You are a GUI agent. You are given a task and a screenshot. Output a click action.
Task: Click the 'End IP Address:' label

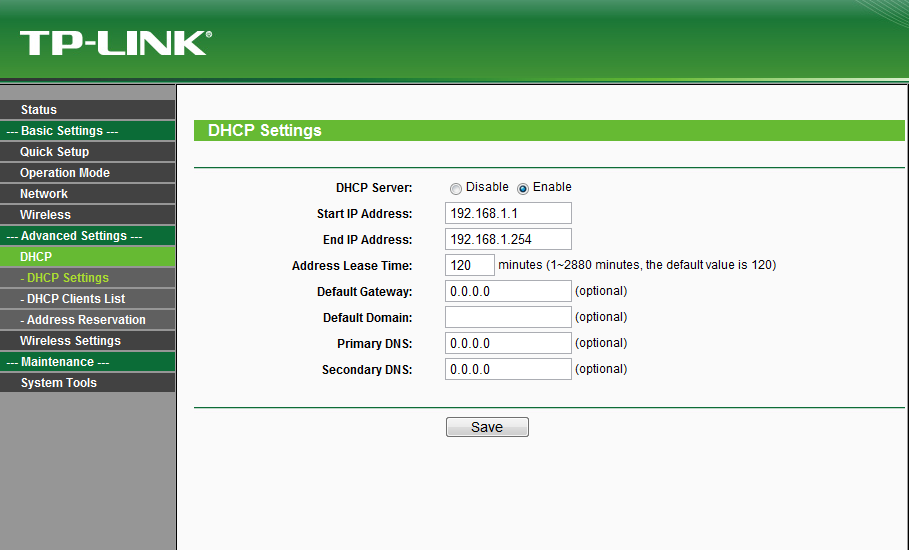tap(368, 240)
